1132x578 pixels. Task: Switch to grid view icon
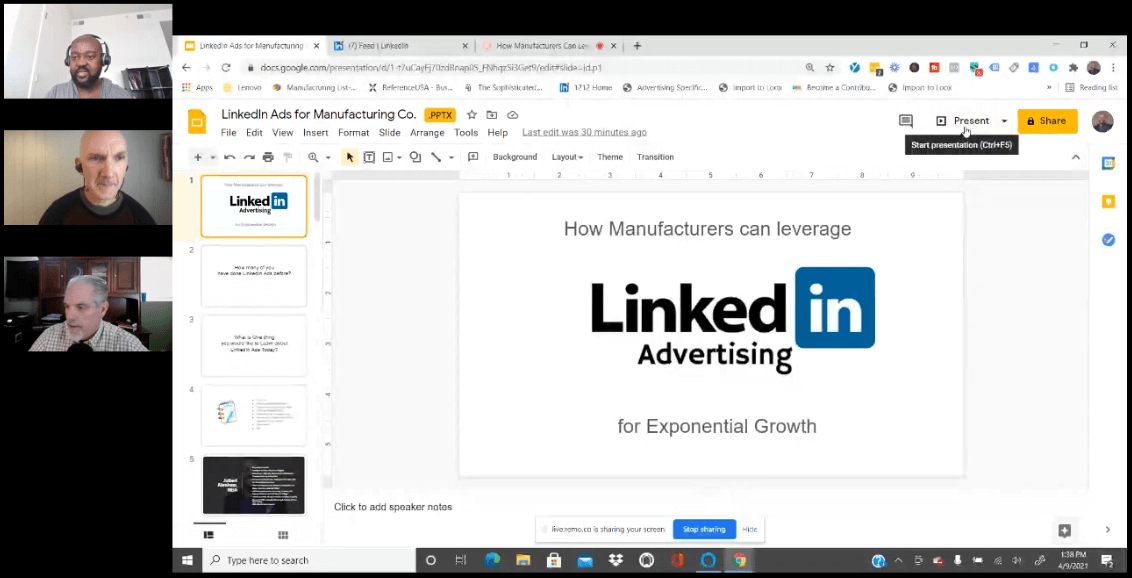(283, 535)
